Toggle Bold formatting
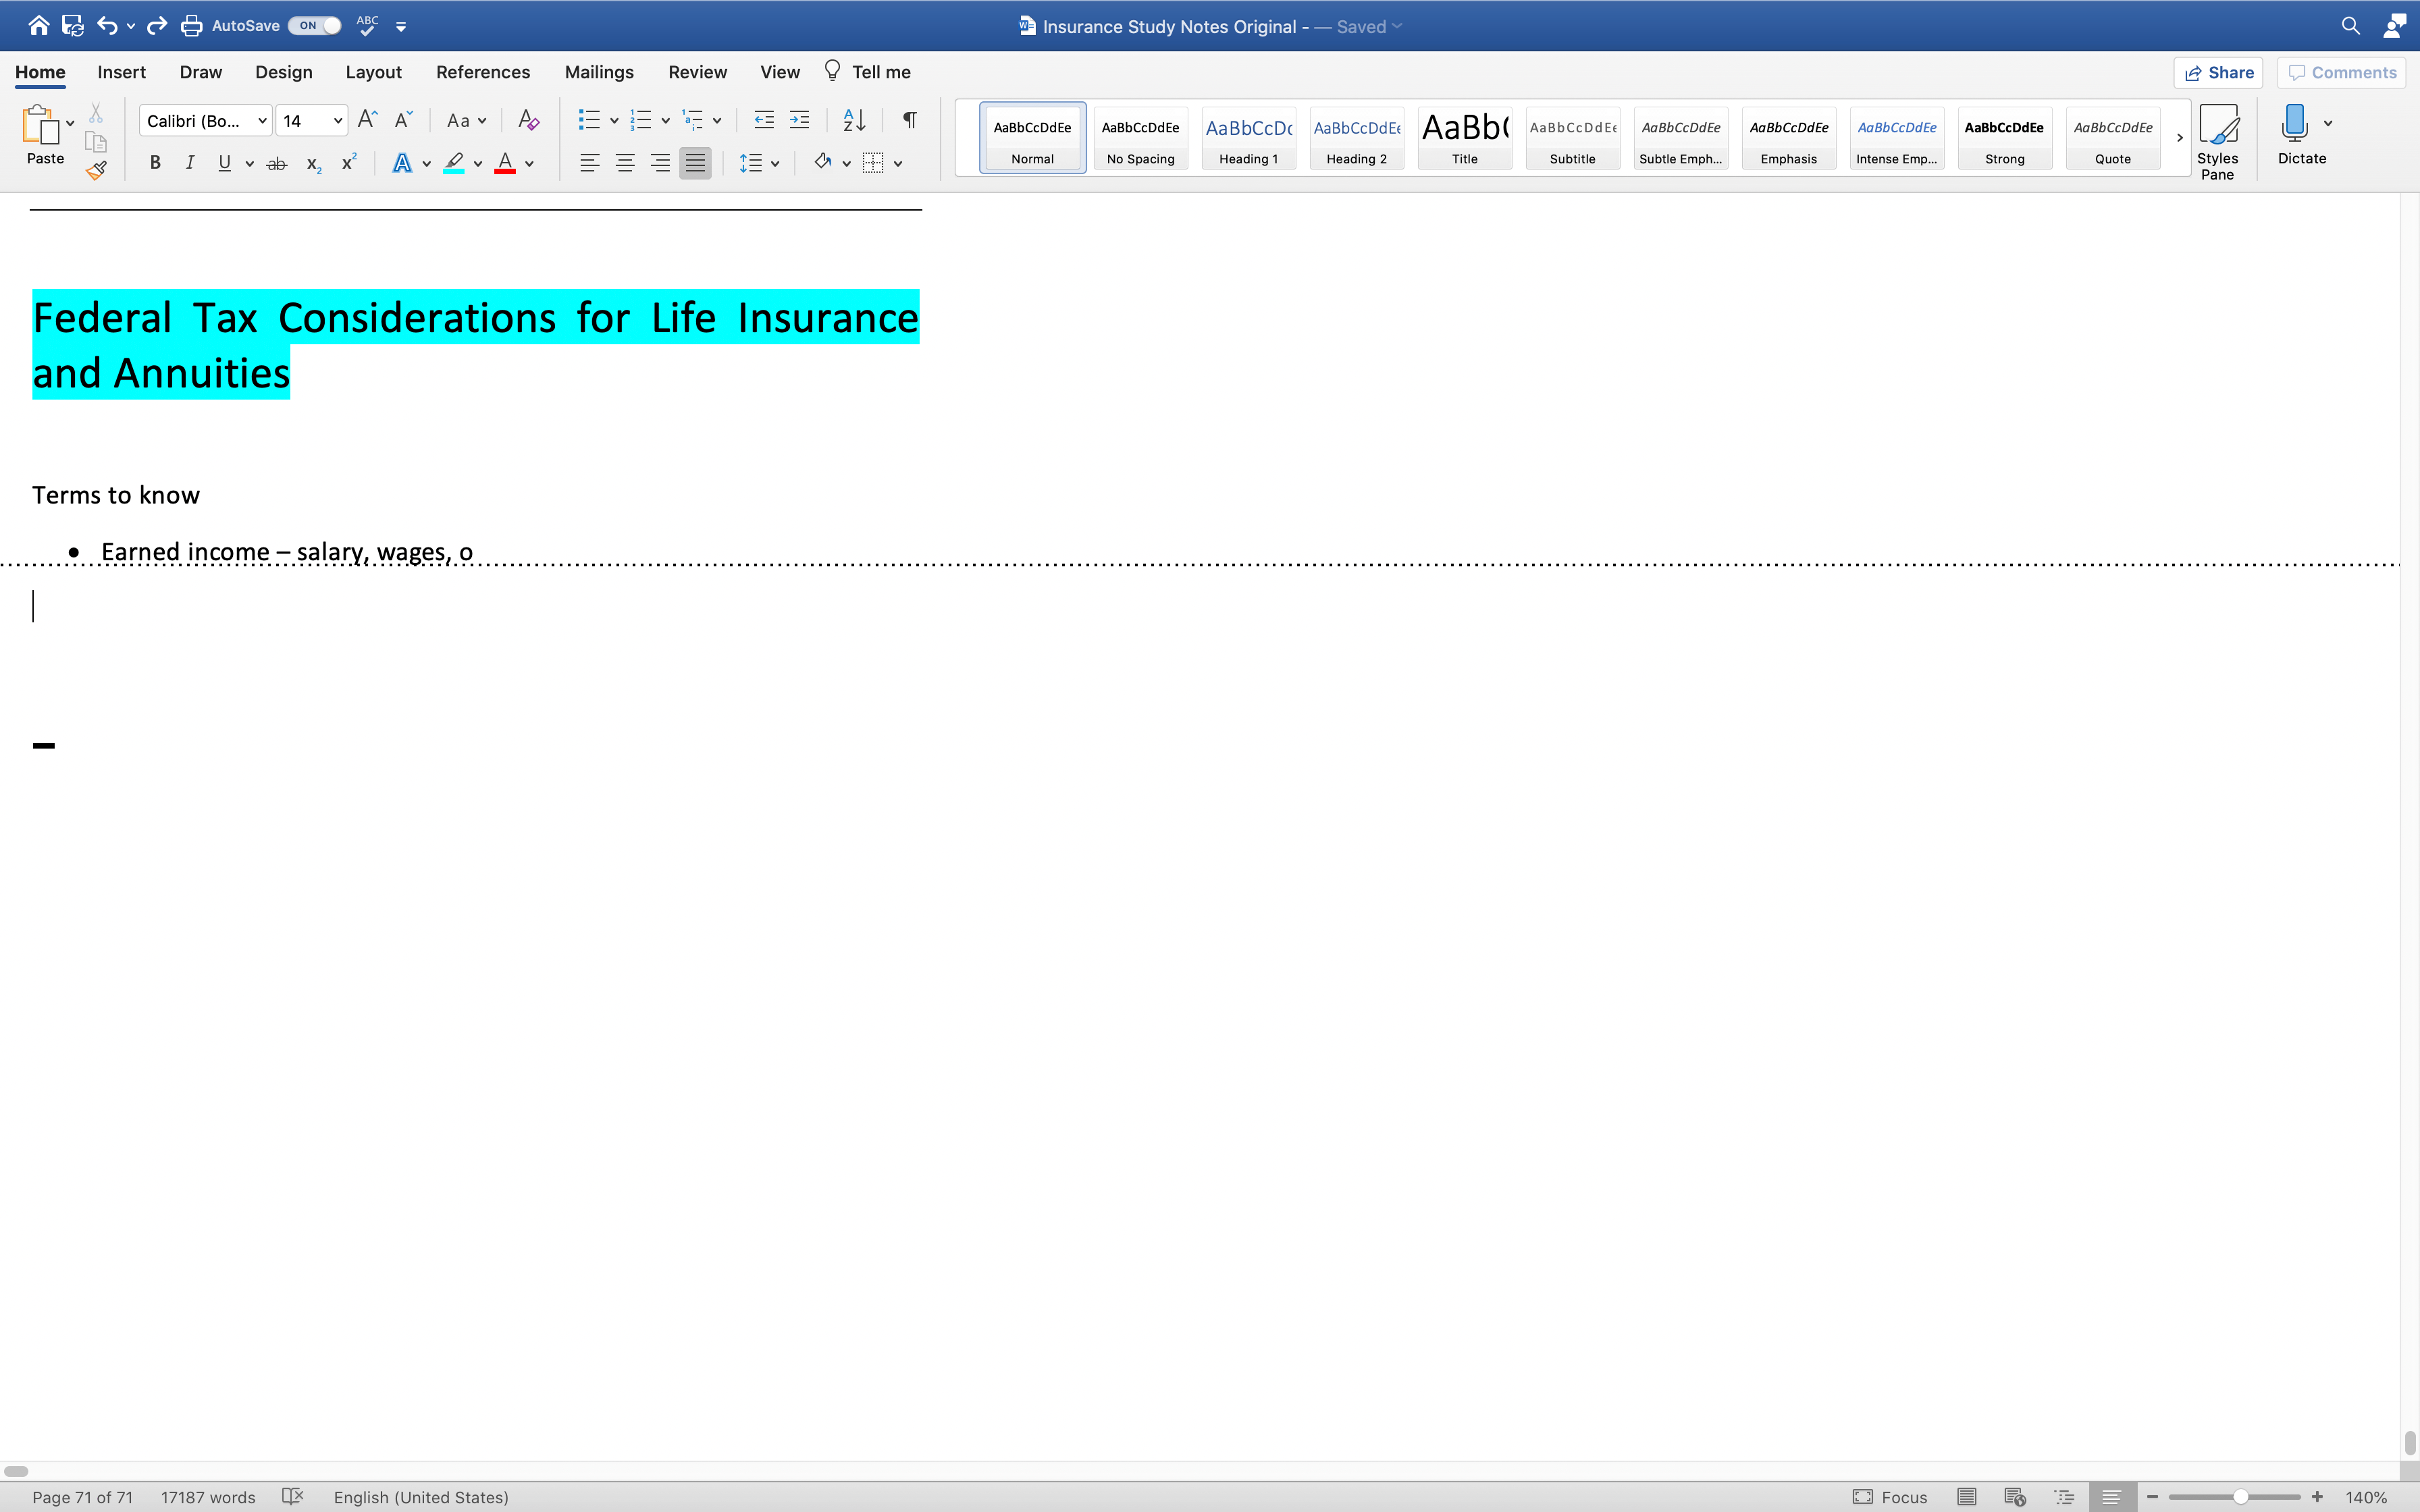This screenshot has height=1512, width=2420. 155,163
